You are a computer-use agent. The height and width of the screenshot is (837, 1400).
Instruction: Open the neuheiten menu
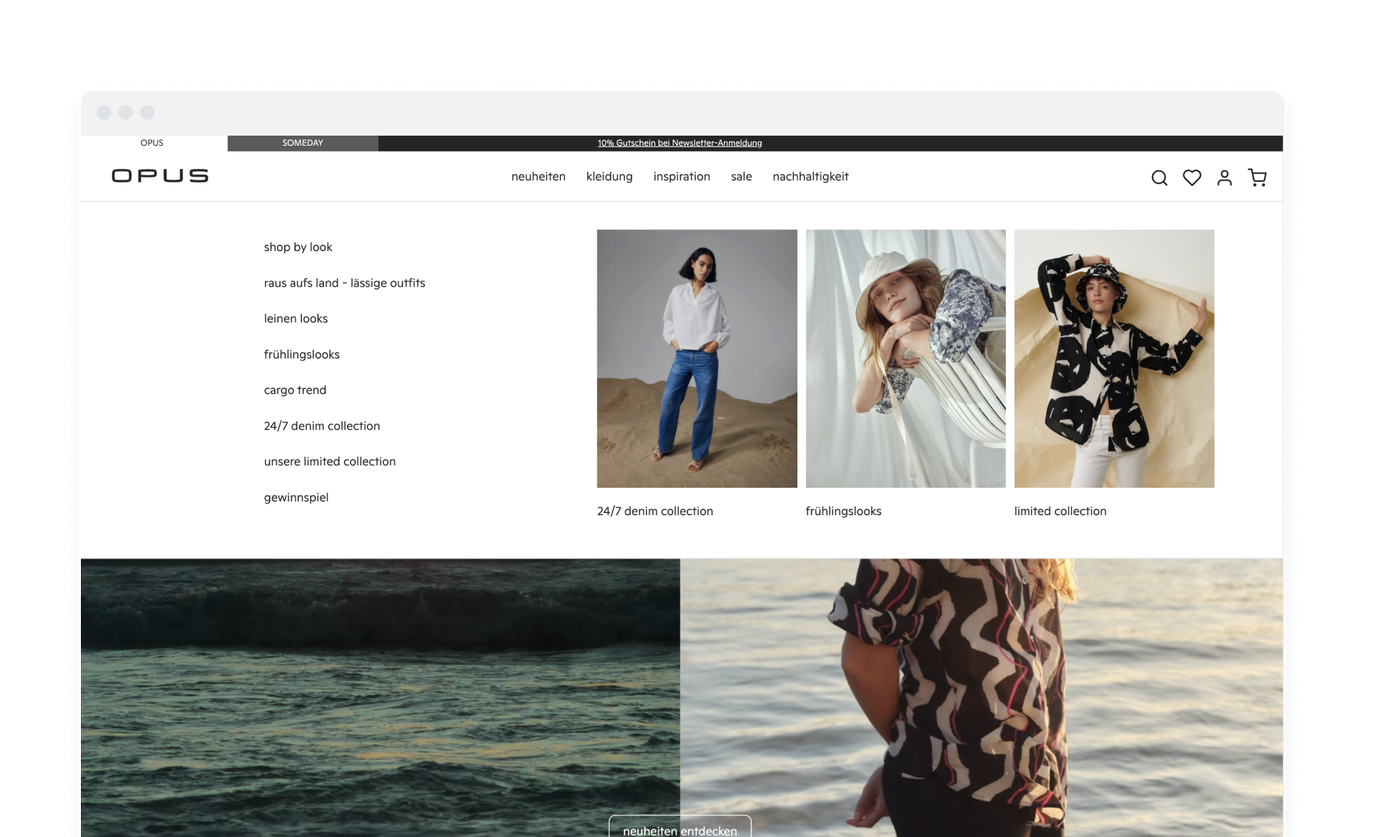[538, 176]
